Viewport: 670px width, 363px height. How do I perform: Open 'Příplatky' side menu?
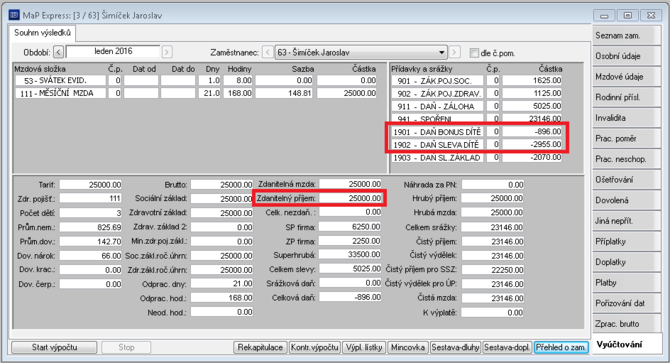626,241
